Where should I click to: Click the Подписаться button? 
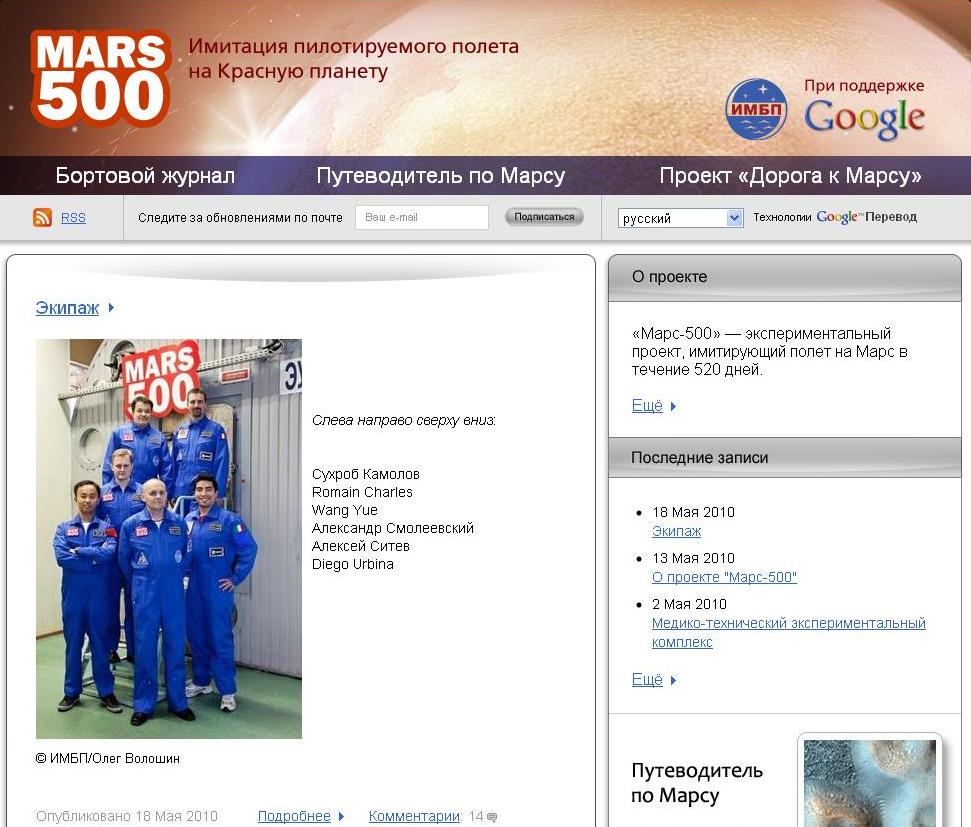coord(544,217)
